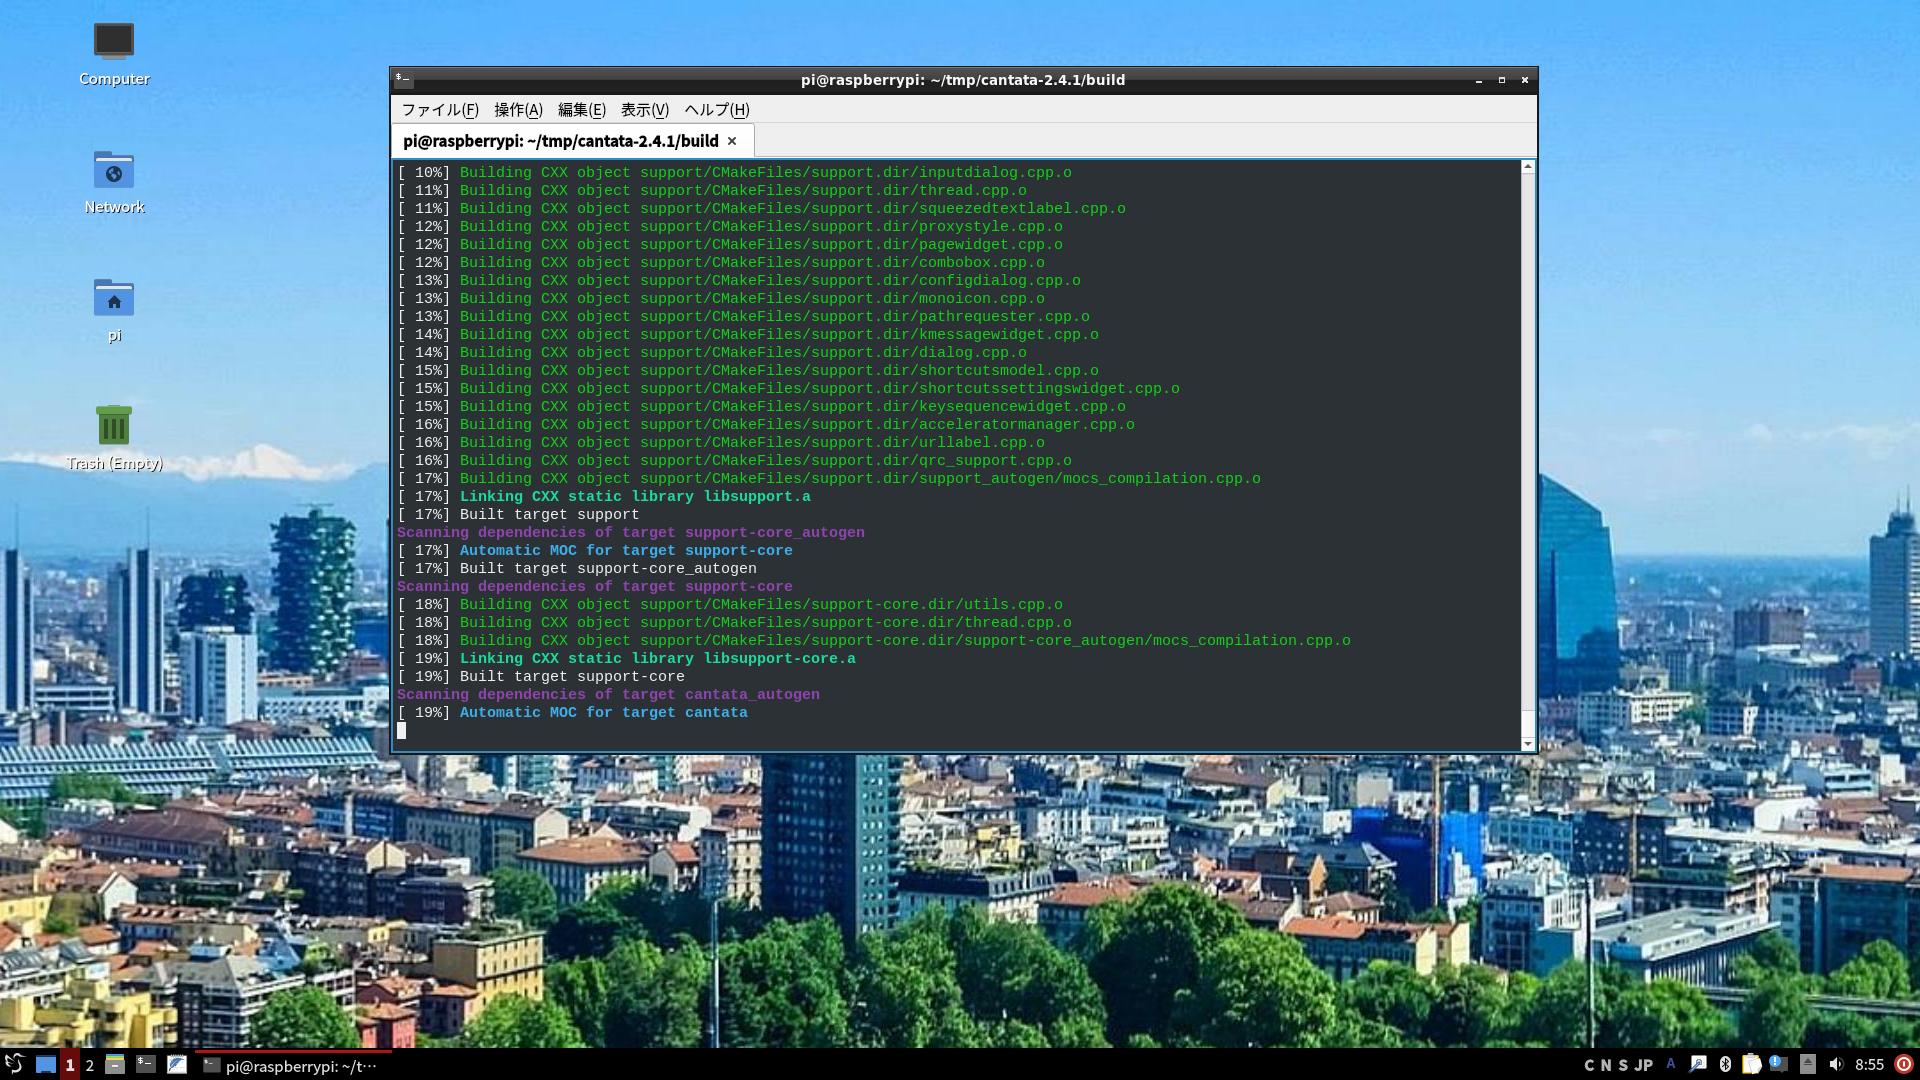Open Network from the desktop
This screenshot has height=1080, width=1920.
[x=114, y=170]
